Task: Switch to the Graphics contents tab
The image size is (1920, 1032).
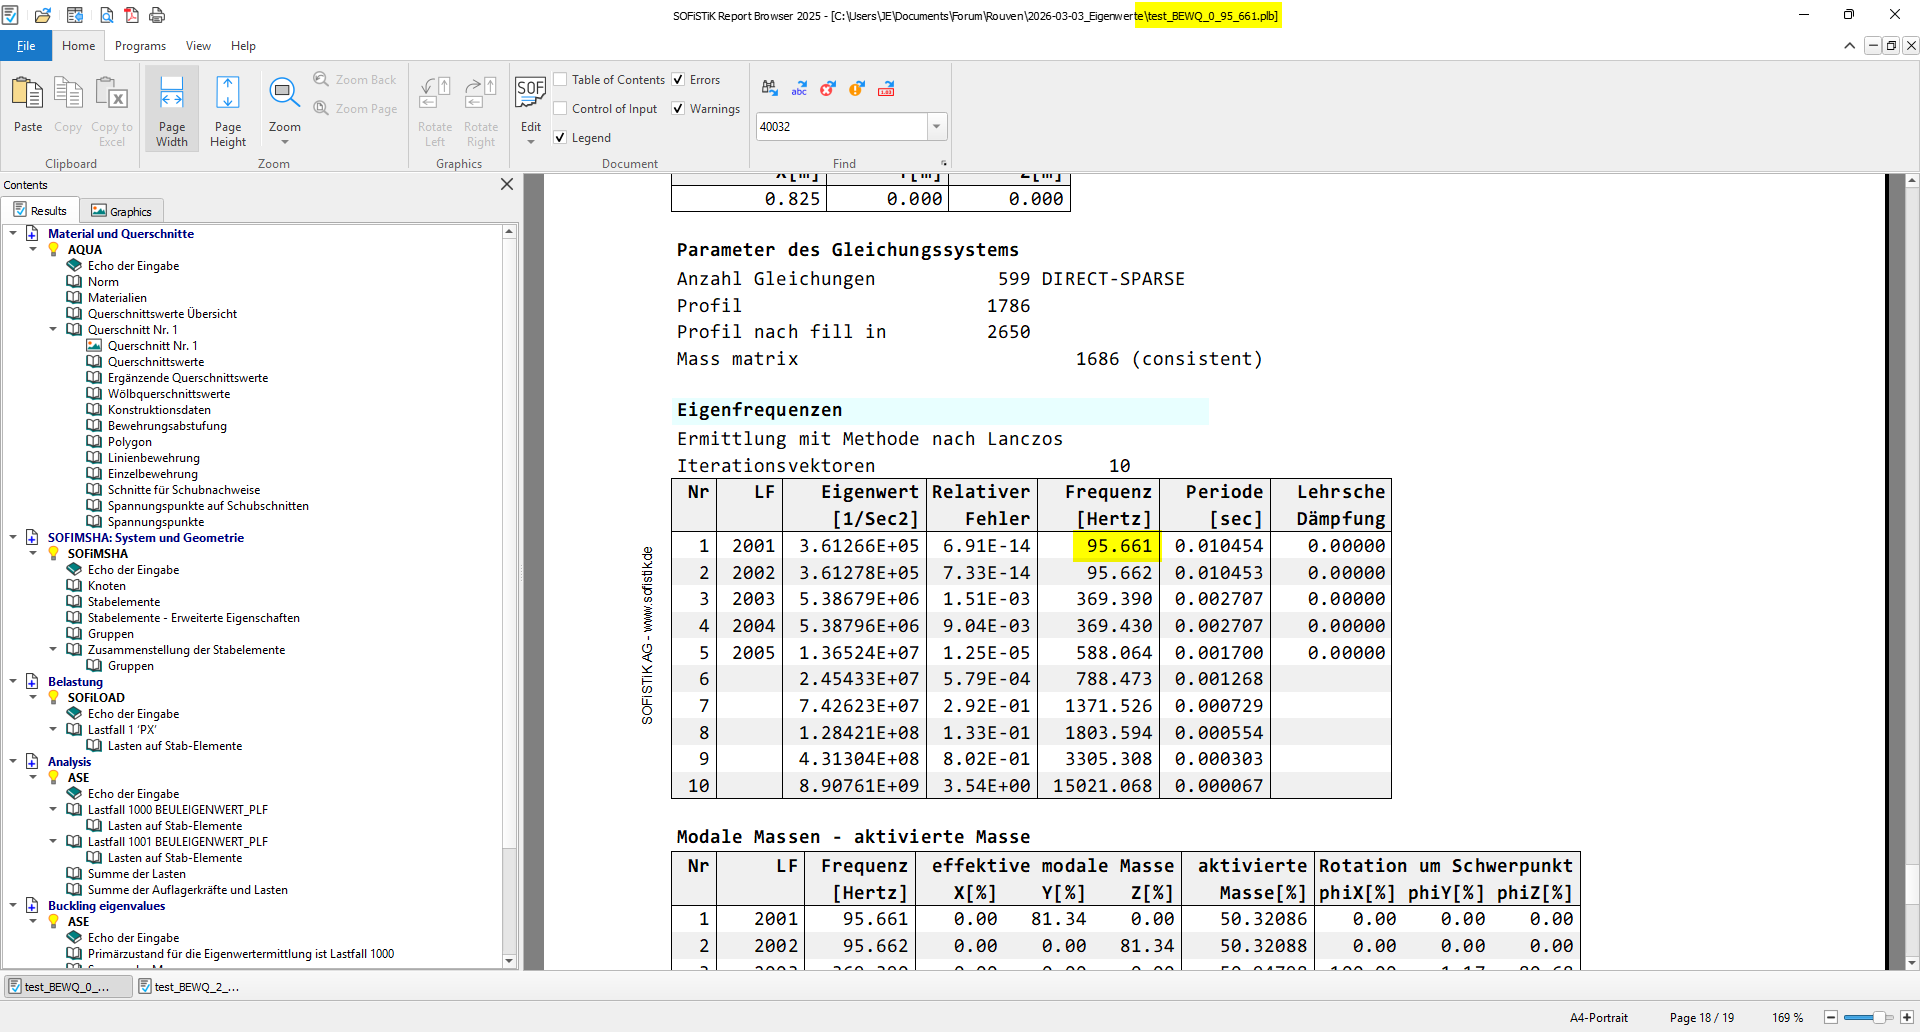Action: coord(121,211)
